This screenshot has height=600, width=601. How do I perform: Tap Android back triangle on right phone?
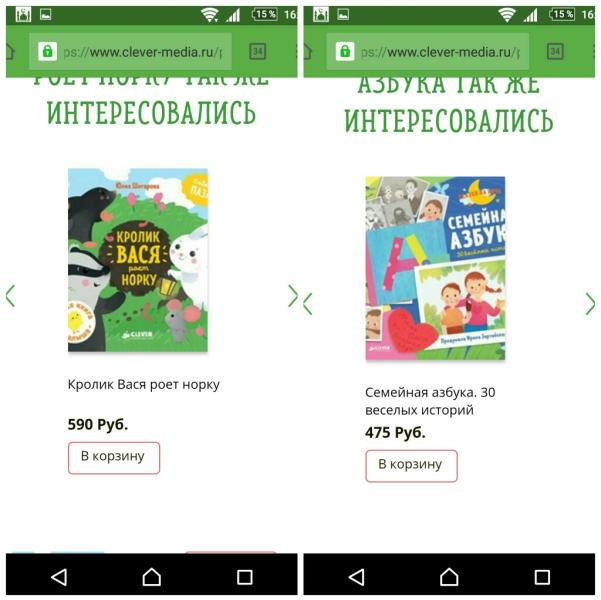click(x=356, y=577)
